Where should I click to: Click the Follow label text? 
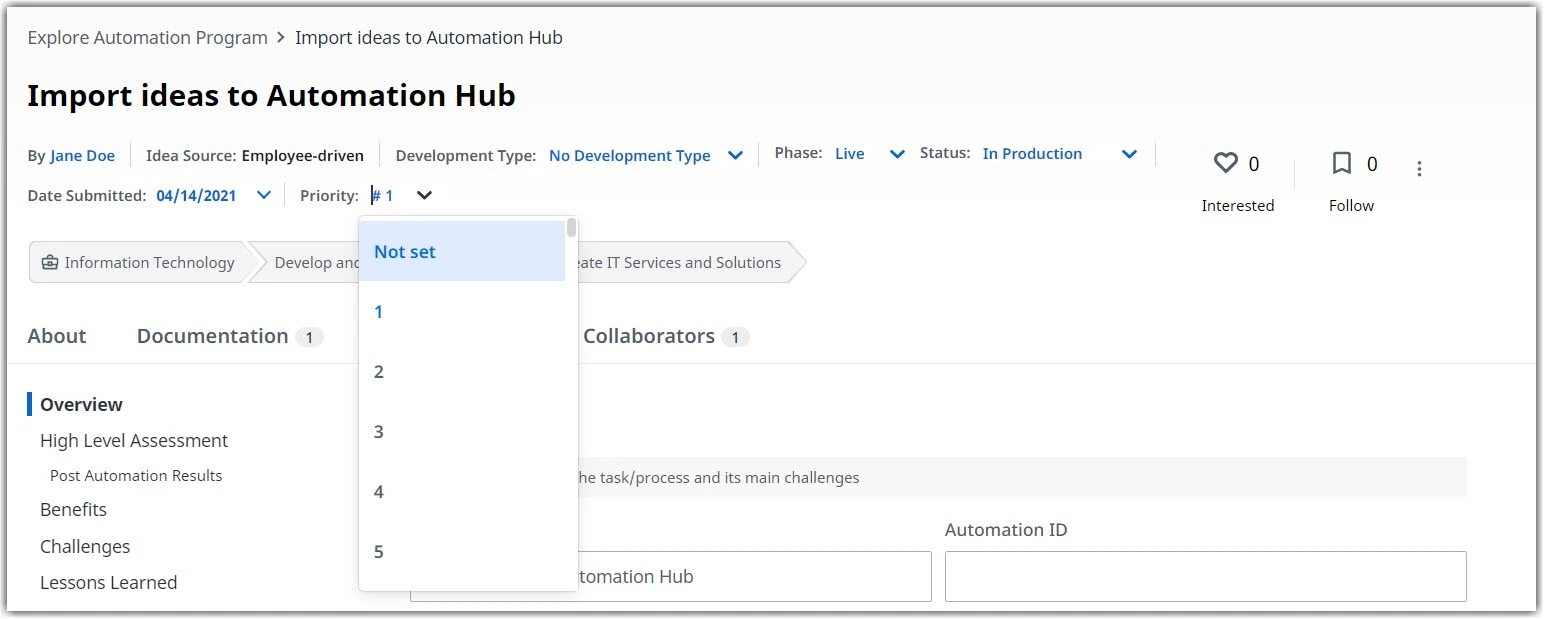click(x=1351, y=206)
